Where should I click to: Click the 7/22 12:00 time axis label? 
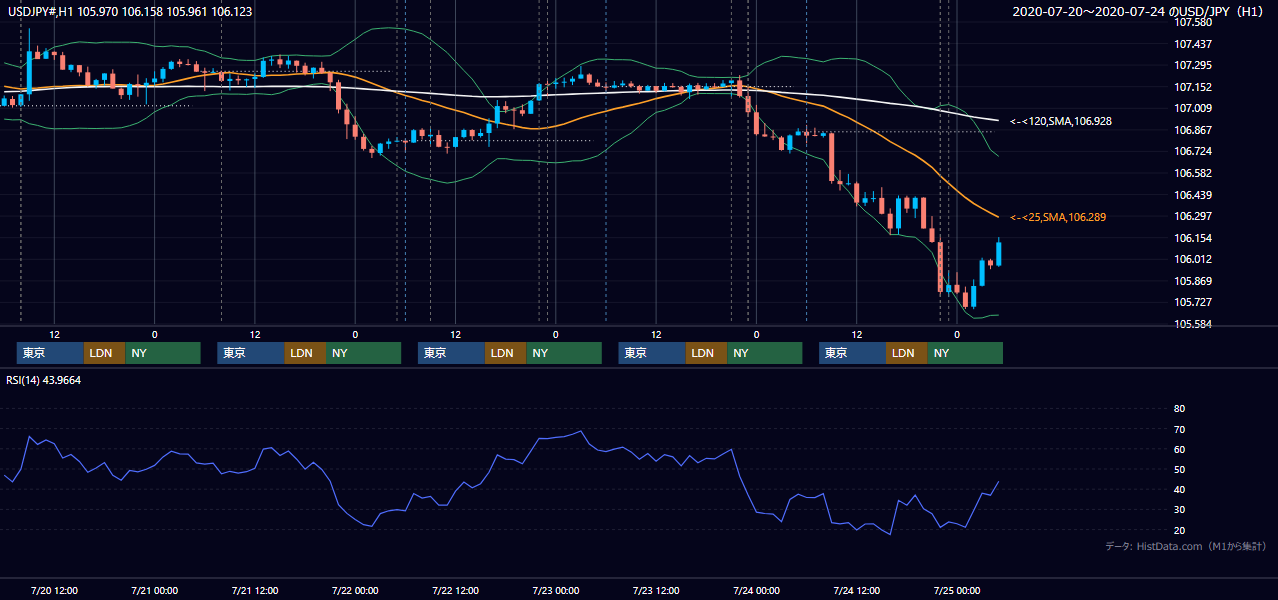point(455,590)
